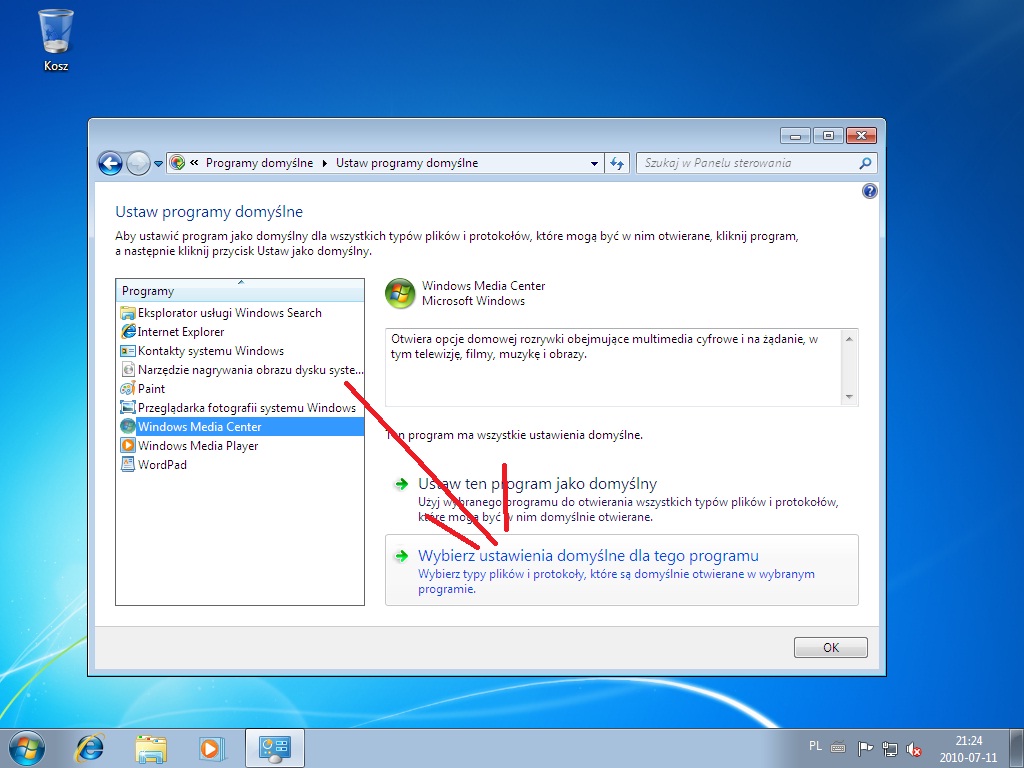
Task: Click the large Windows Media Center logo
Action: coord(400,293)
